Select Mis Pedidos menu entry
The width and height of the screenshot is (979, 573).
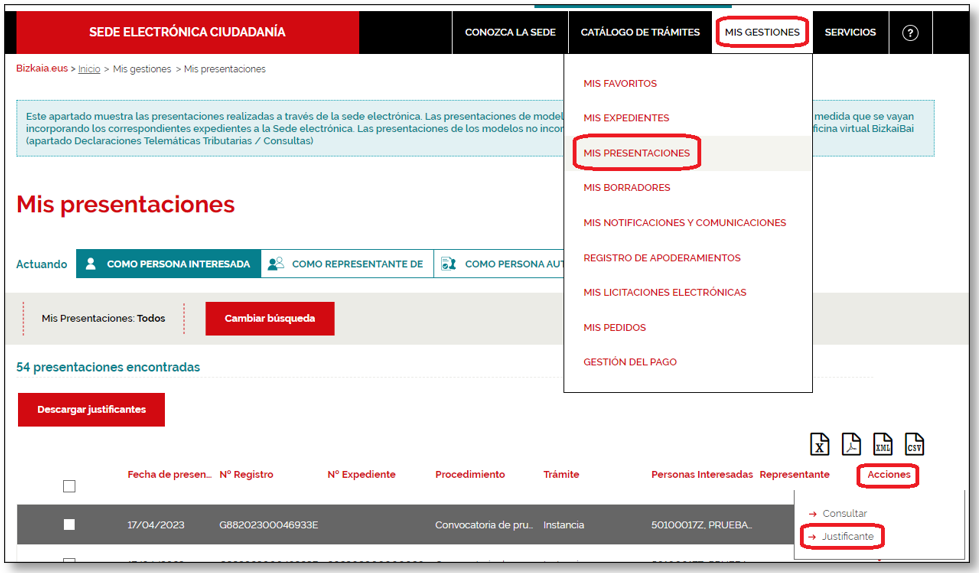614,327
